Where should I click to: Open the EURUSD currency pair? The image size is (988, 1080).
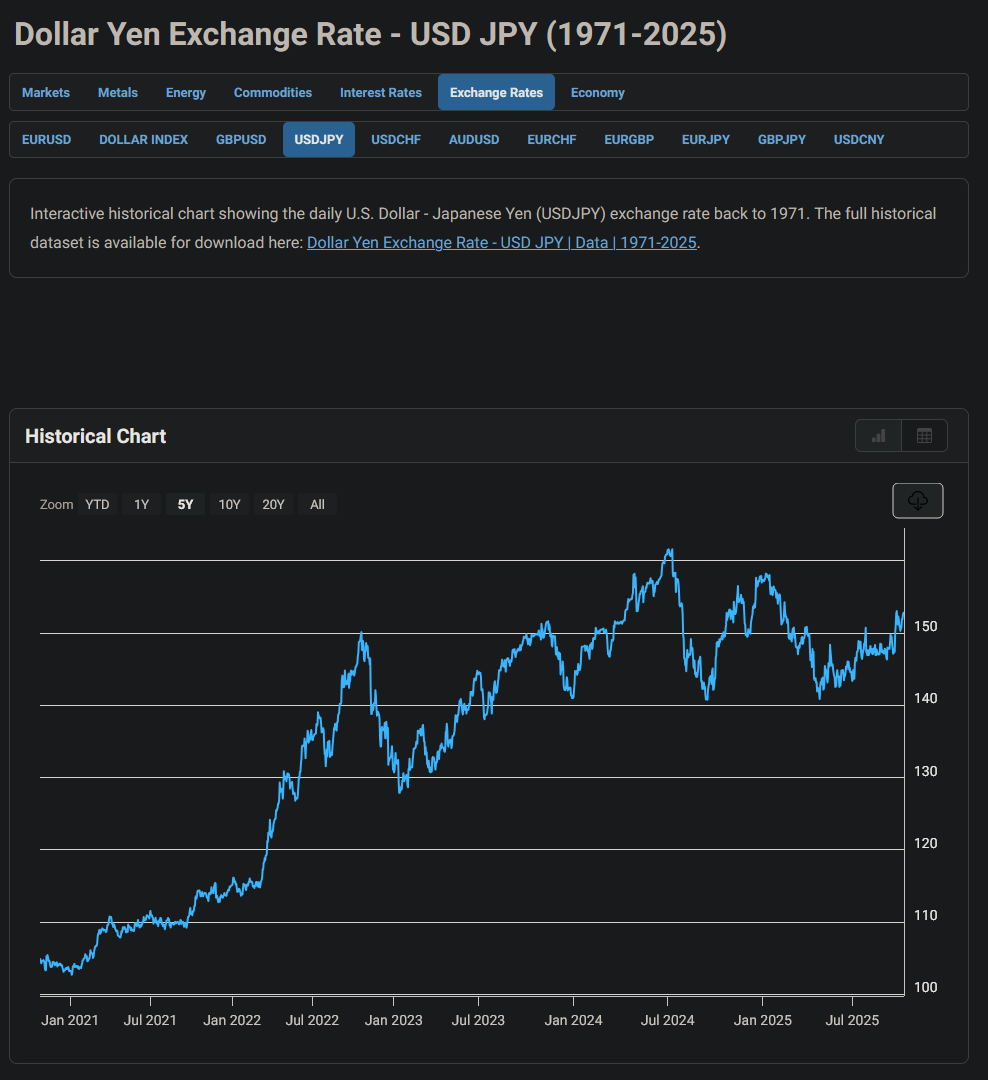[46, 140]
